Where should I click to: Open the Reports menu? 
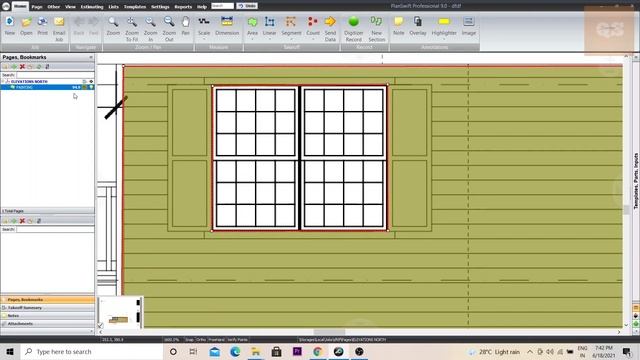pos(183,7)
